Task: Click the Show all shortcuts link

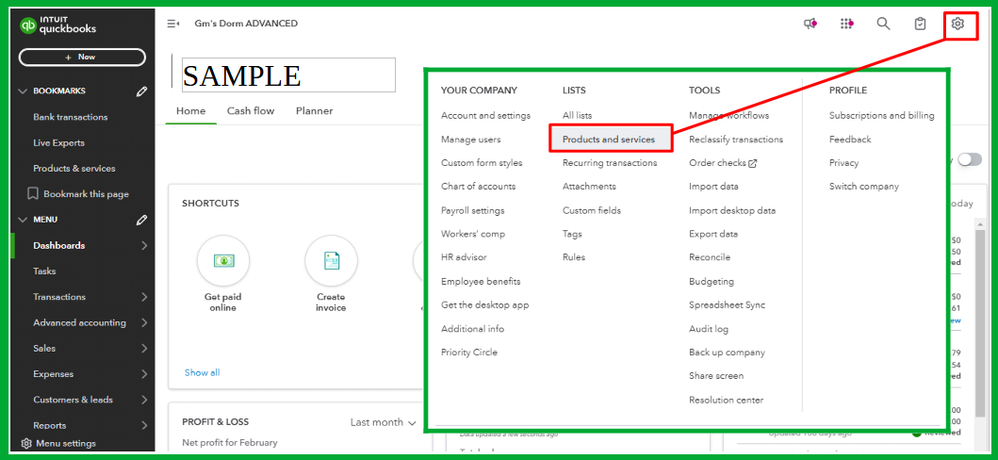Action: click(x=202, y=373)
